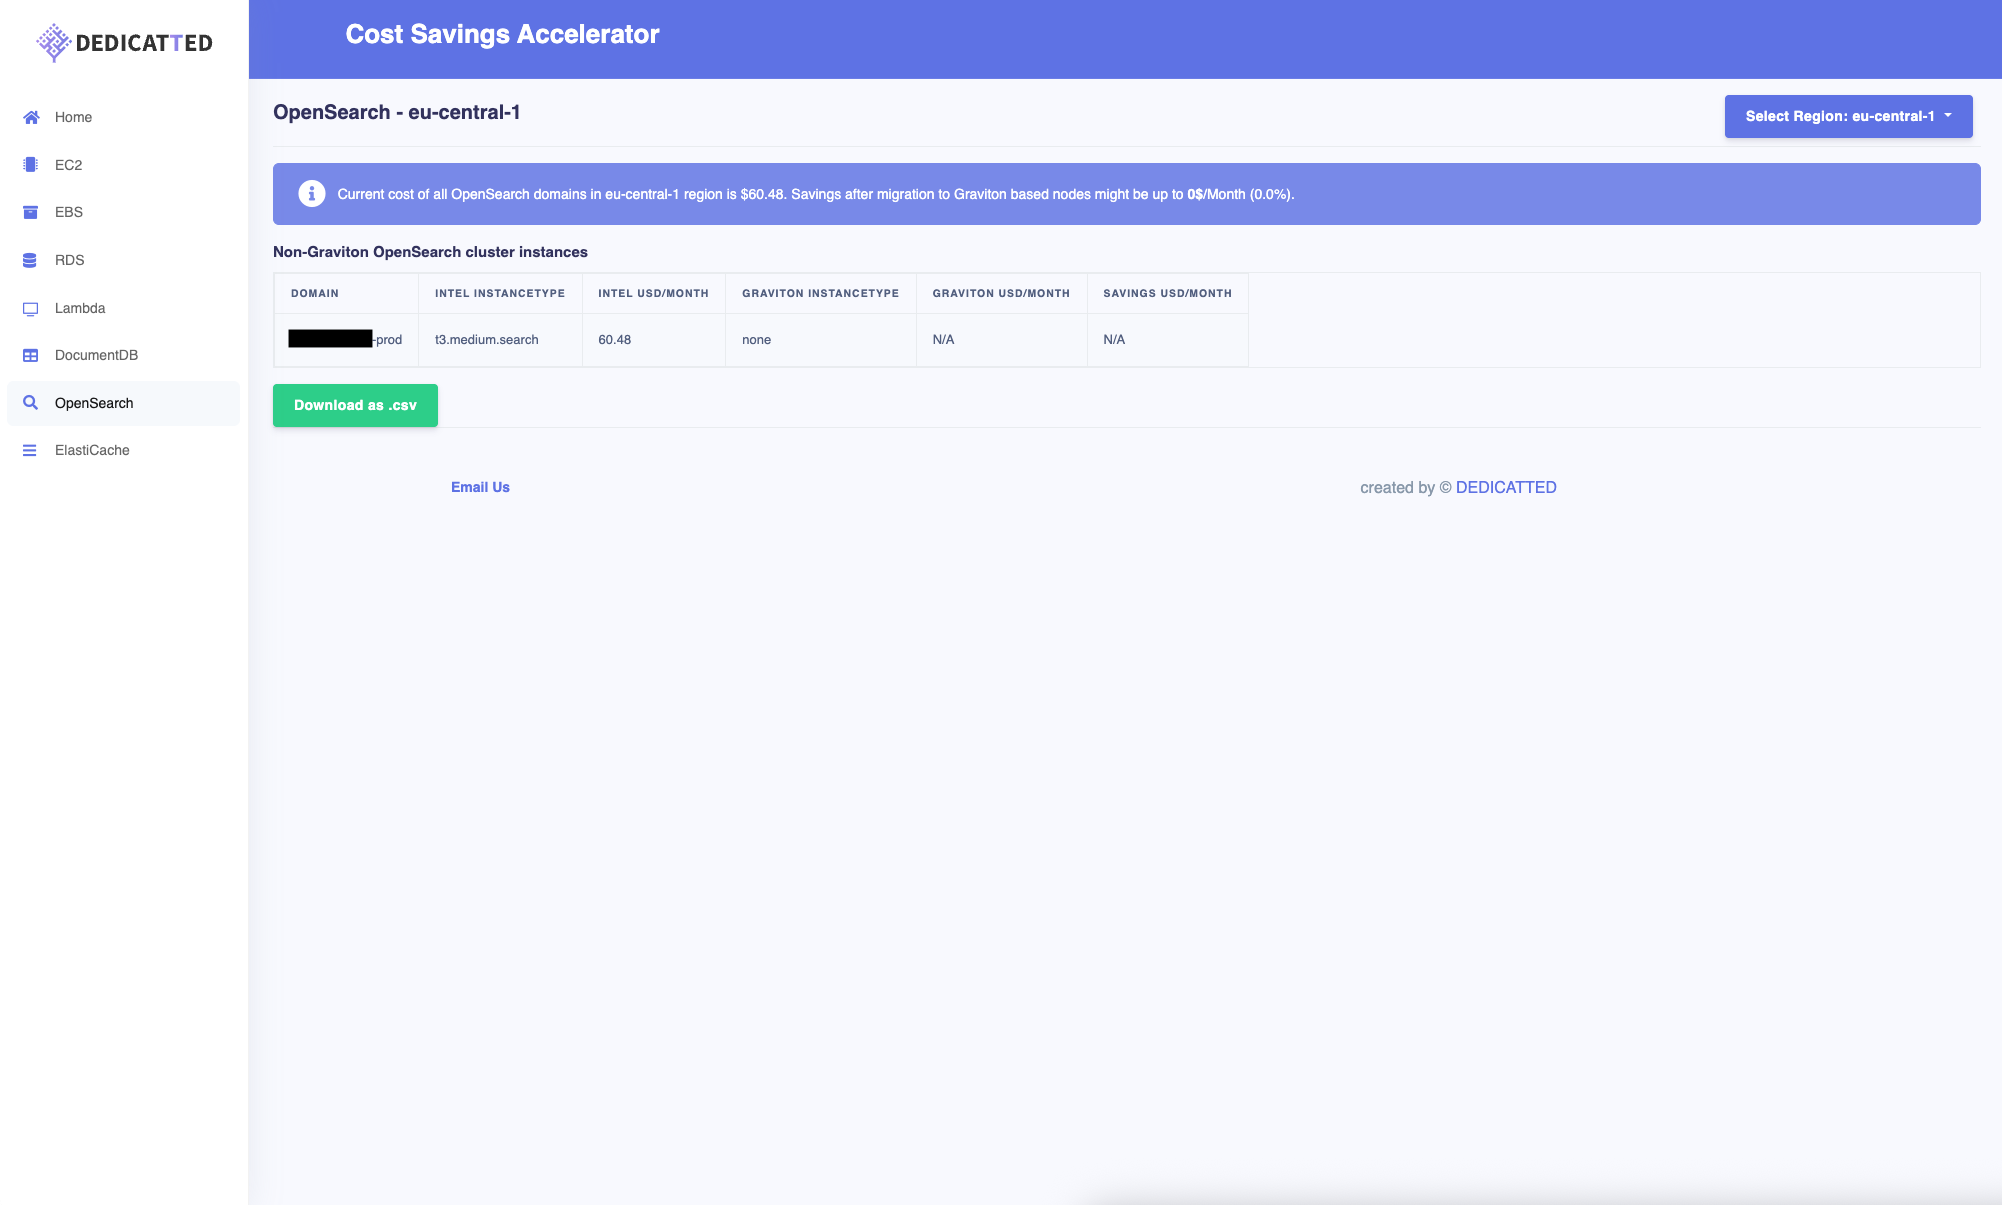Click the info circle icon in banner
2002x1205 pixels.
tap(312, 194)
